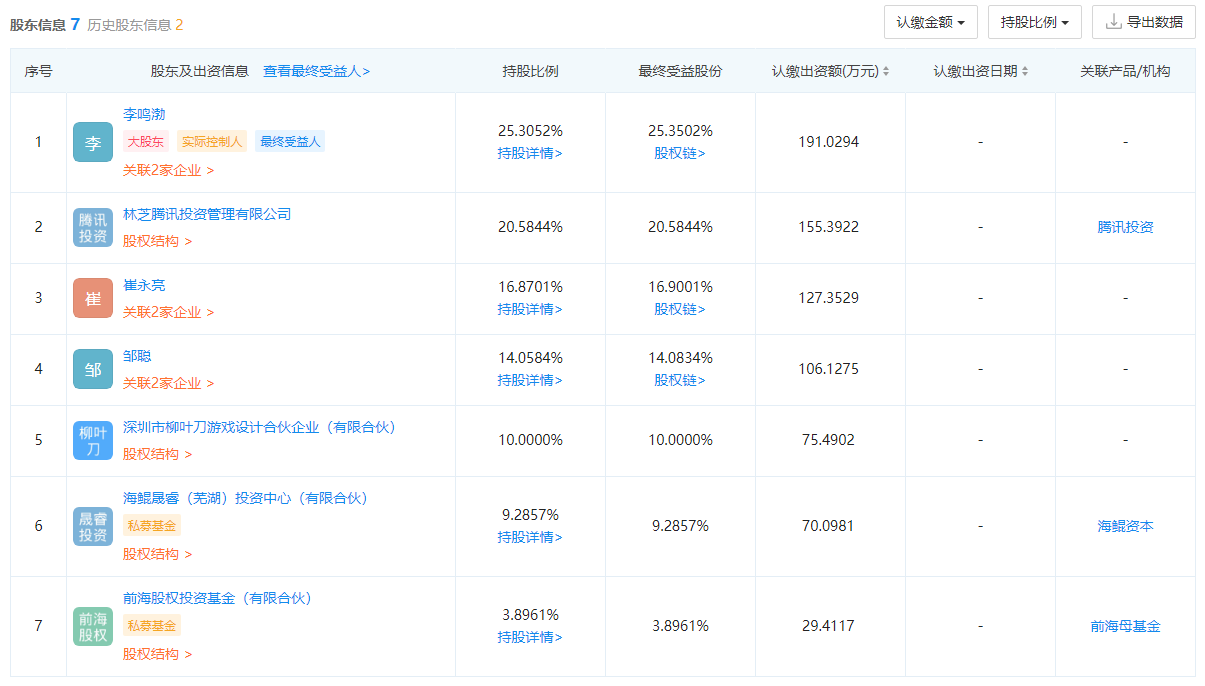The image size is (1205, 686).
Task: Expand 股权结构 for 柳叶刀游戏设计
Action: tap(157, 454)
